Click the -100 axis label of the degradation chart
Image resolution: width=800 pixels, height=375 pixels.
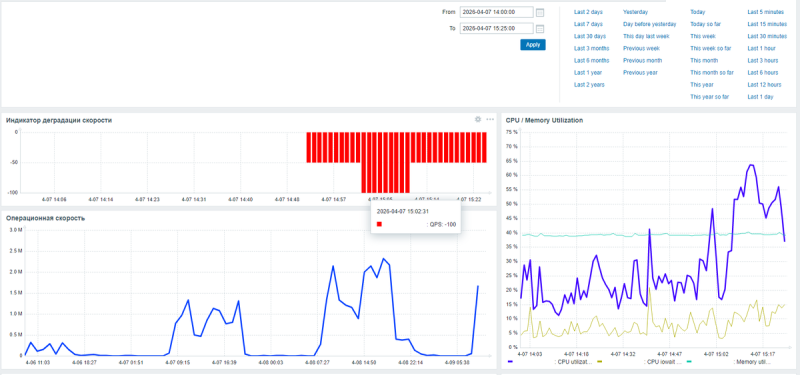click(13, 192)
